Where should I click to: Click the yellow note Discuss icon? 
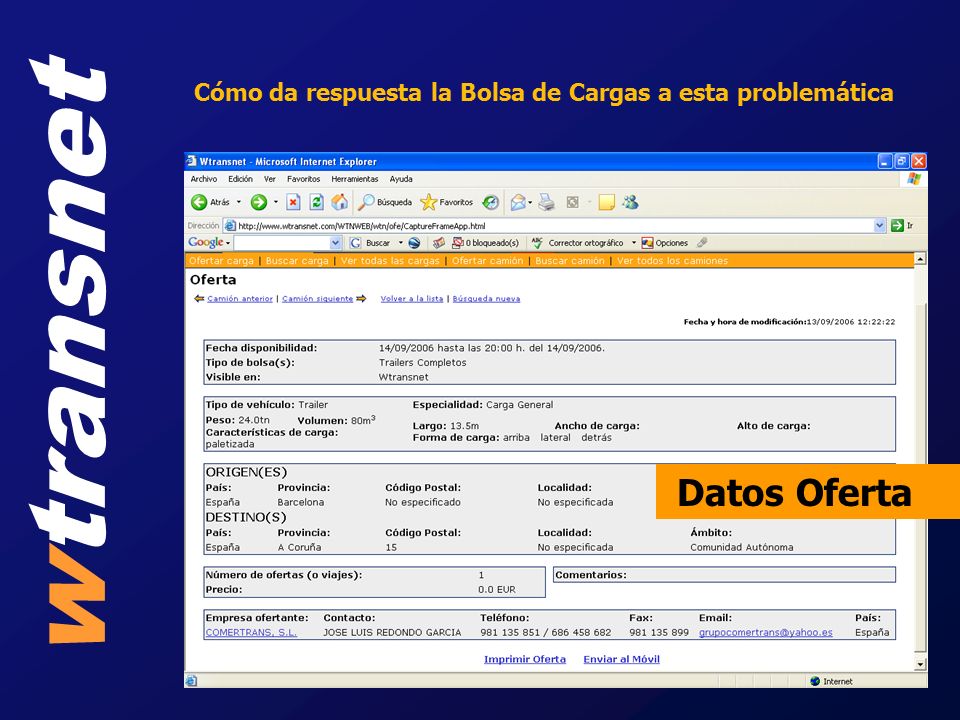(606, 202)
